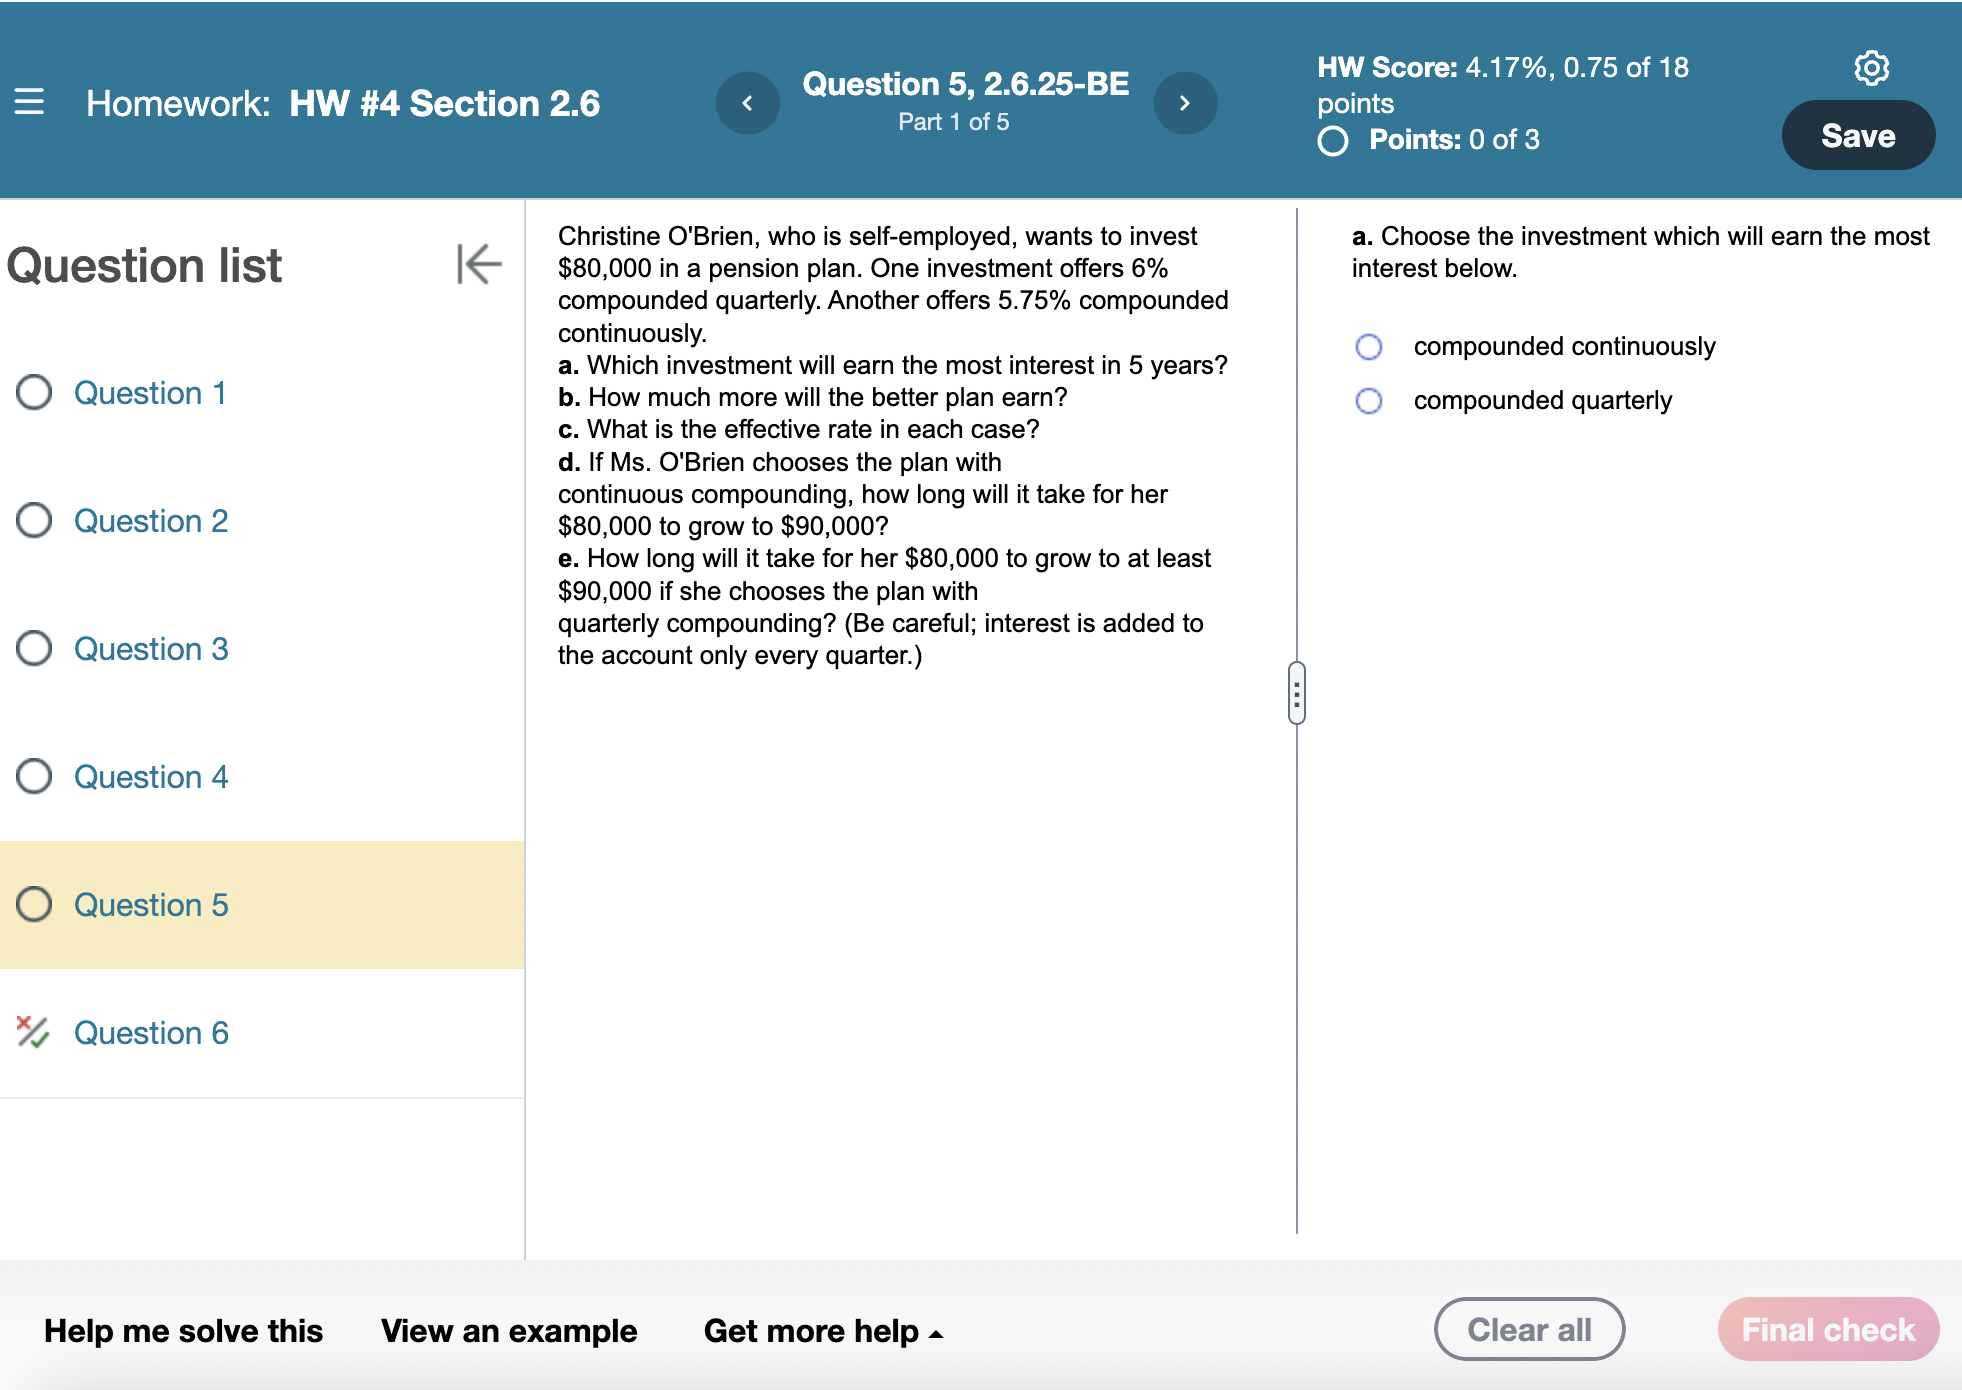Click the vertical panel splitter handle
Screen dimensions: 1962x1390
1296,692
